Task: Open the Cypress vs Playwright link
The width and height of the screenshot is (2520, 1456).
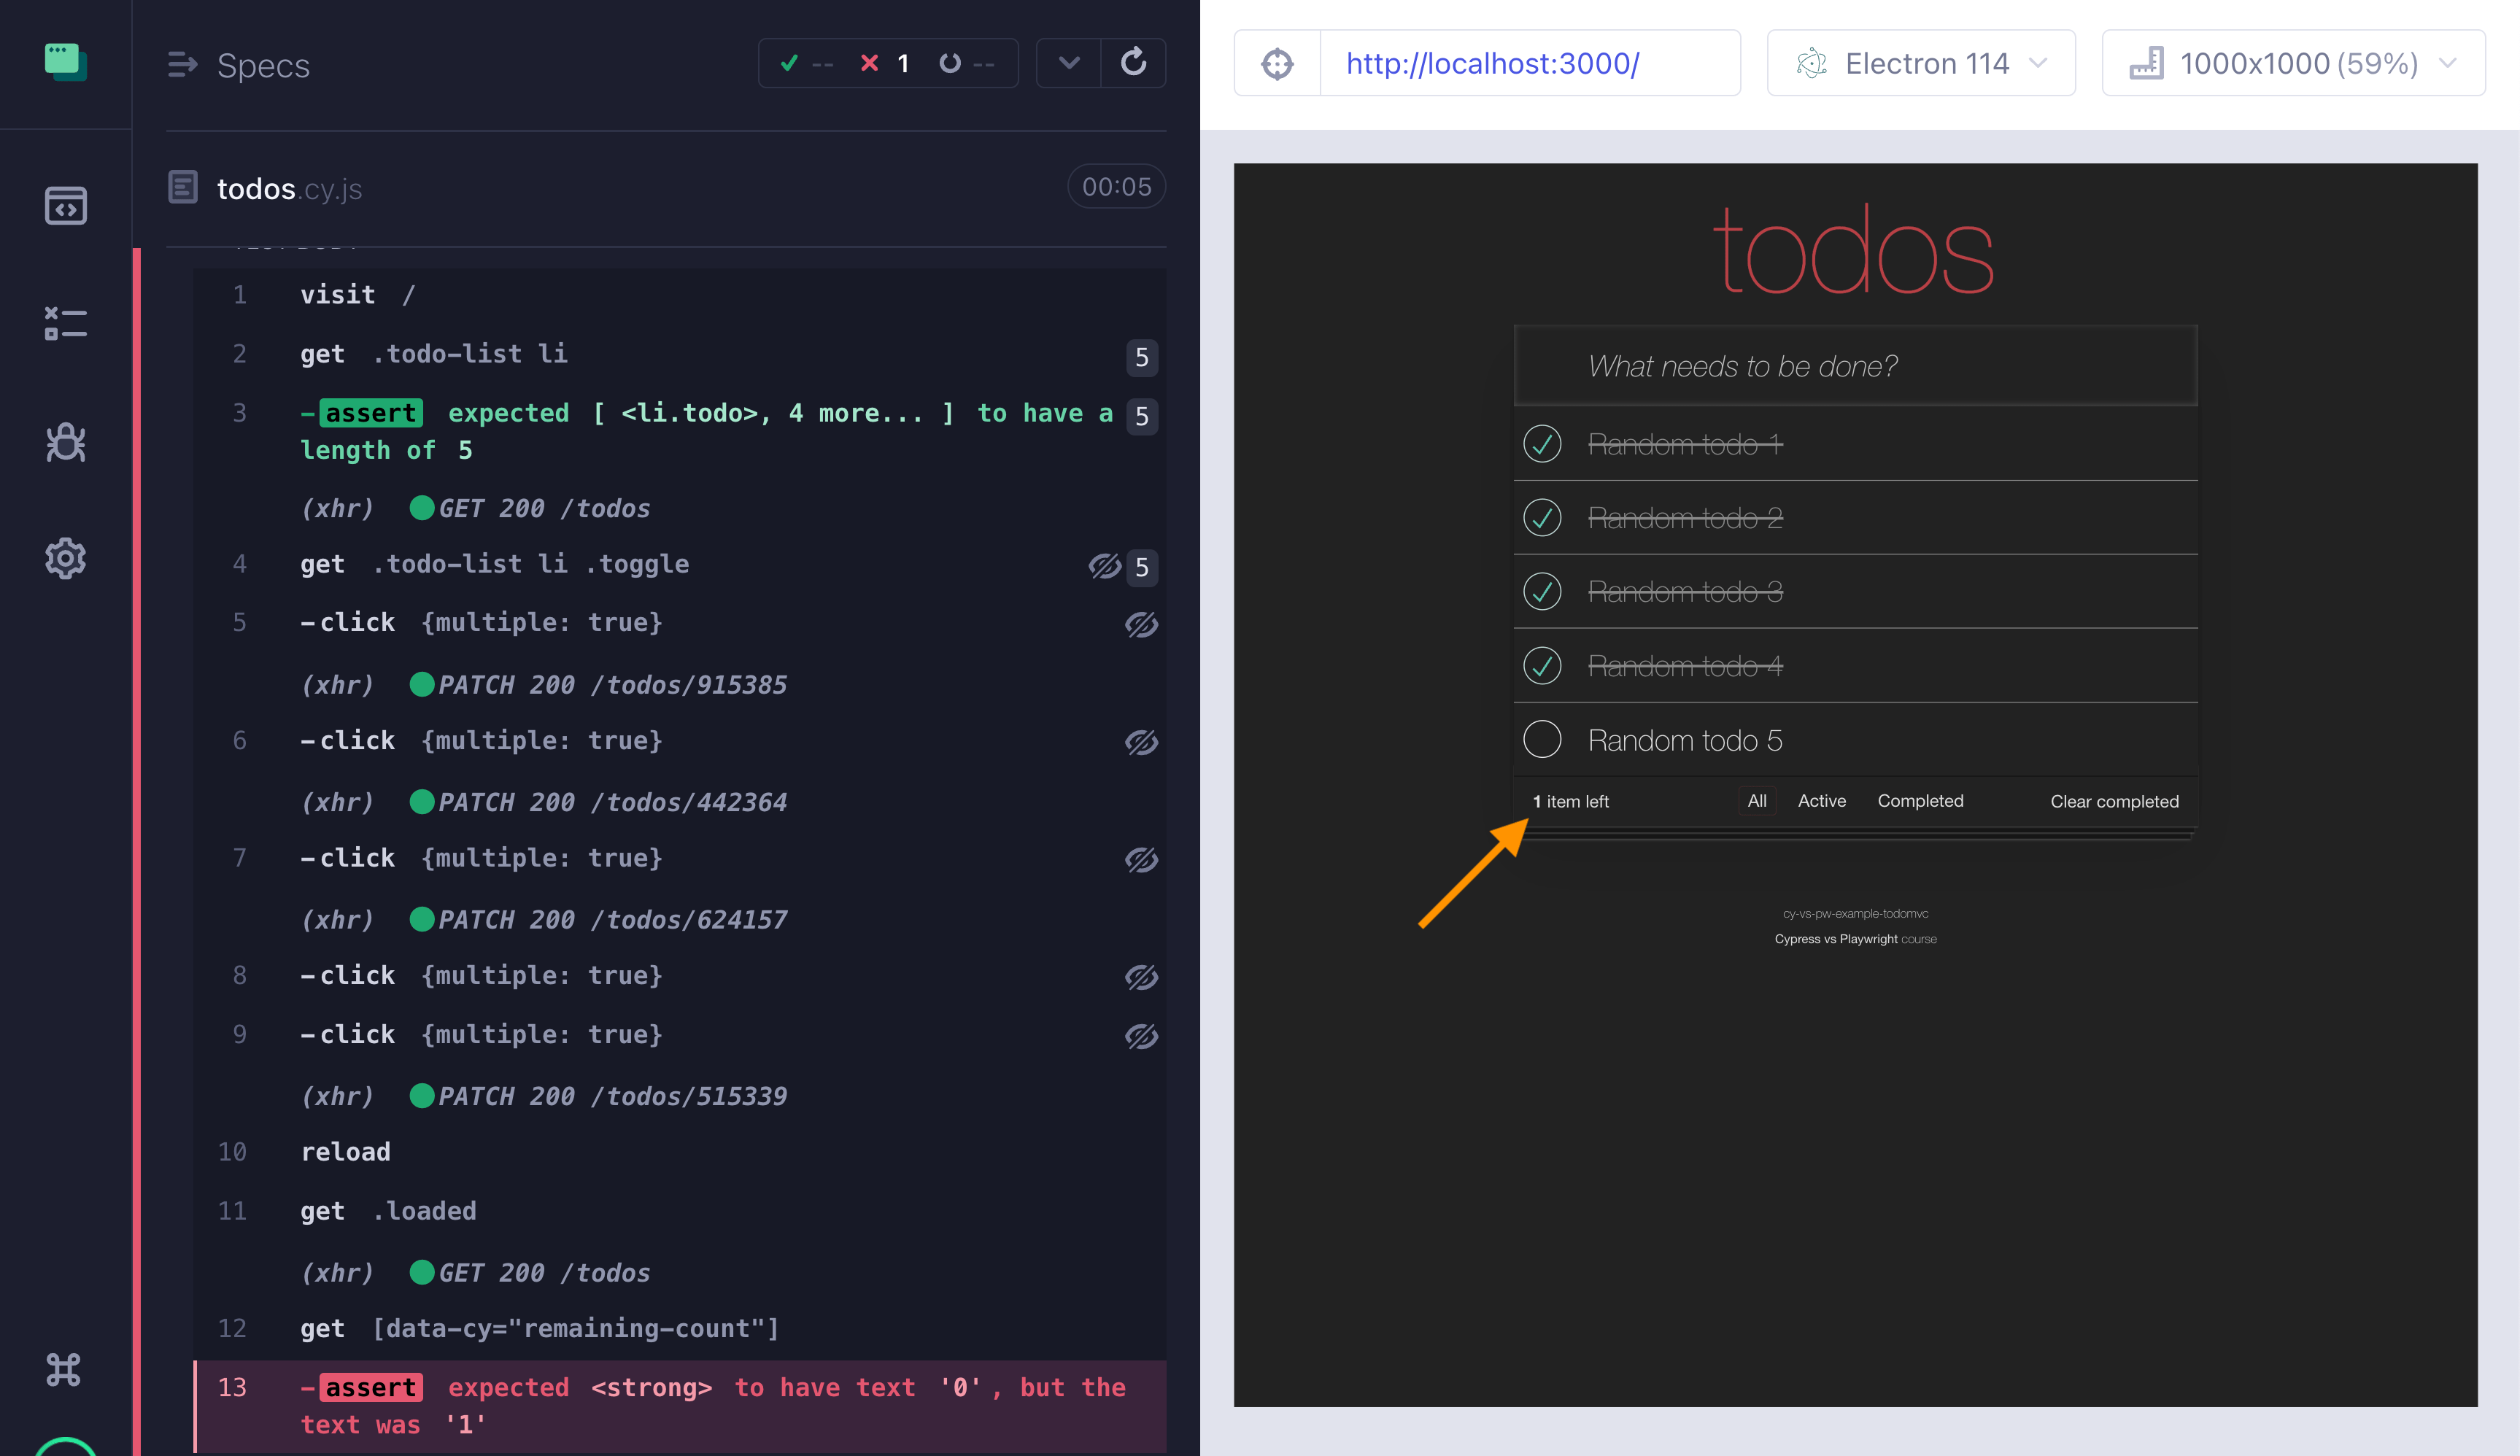Action: (1835, 939)
